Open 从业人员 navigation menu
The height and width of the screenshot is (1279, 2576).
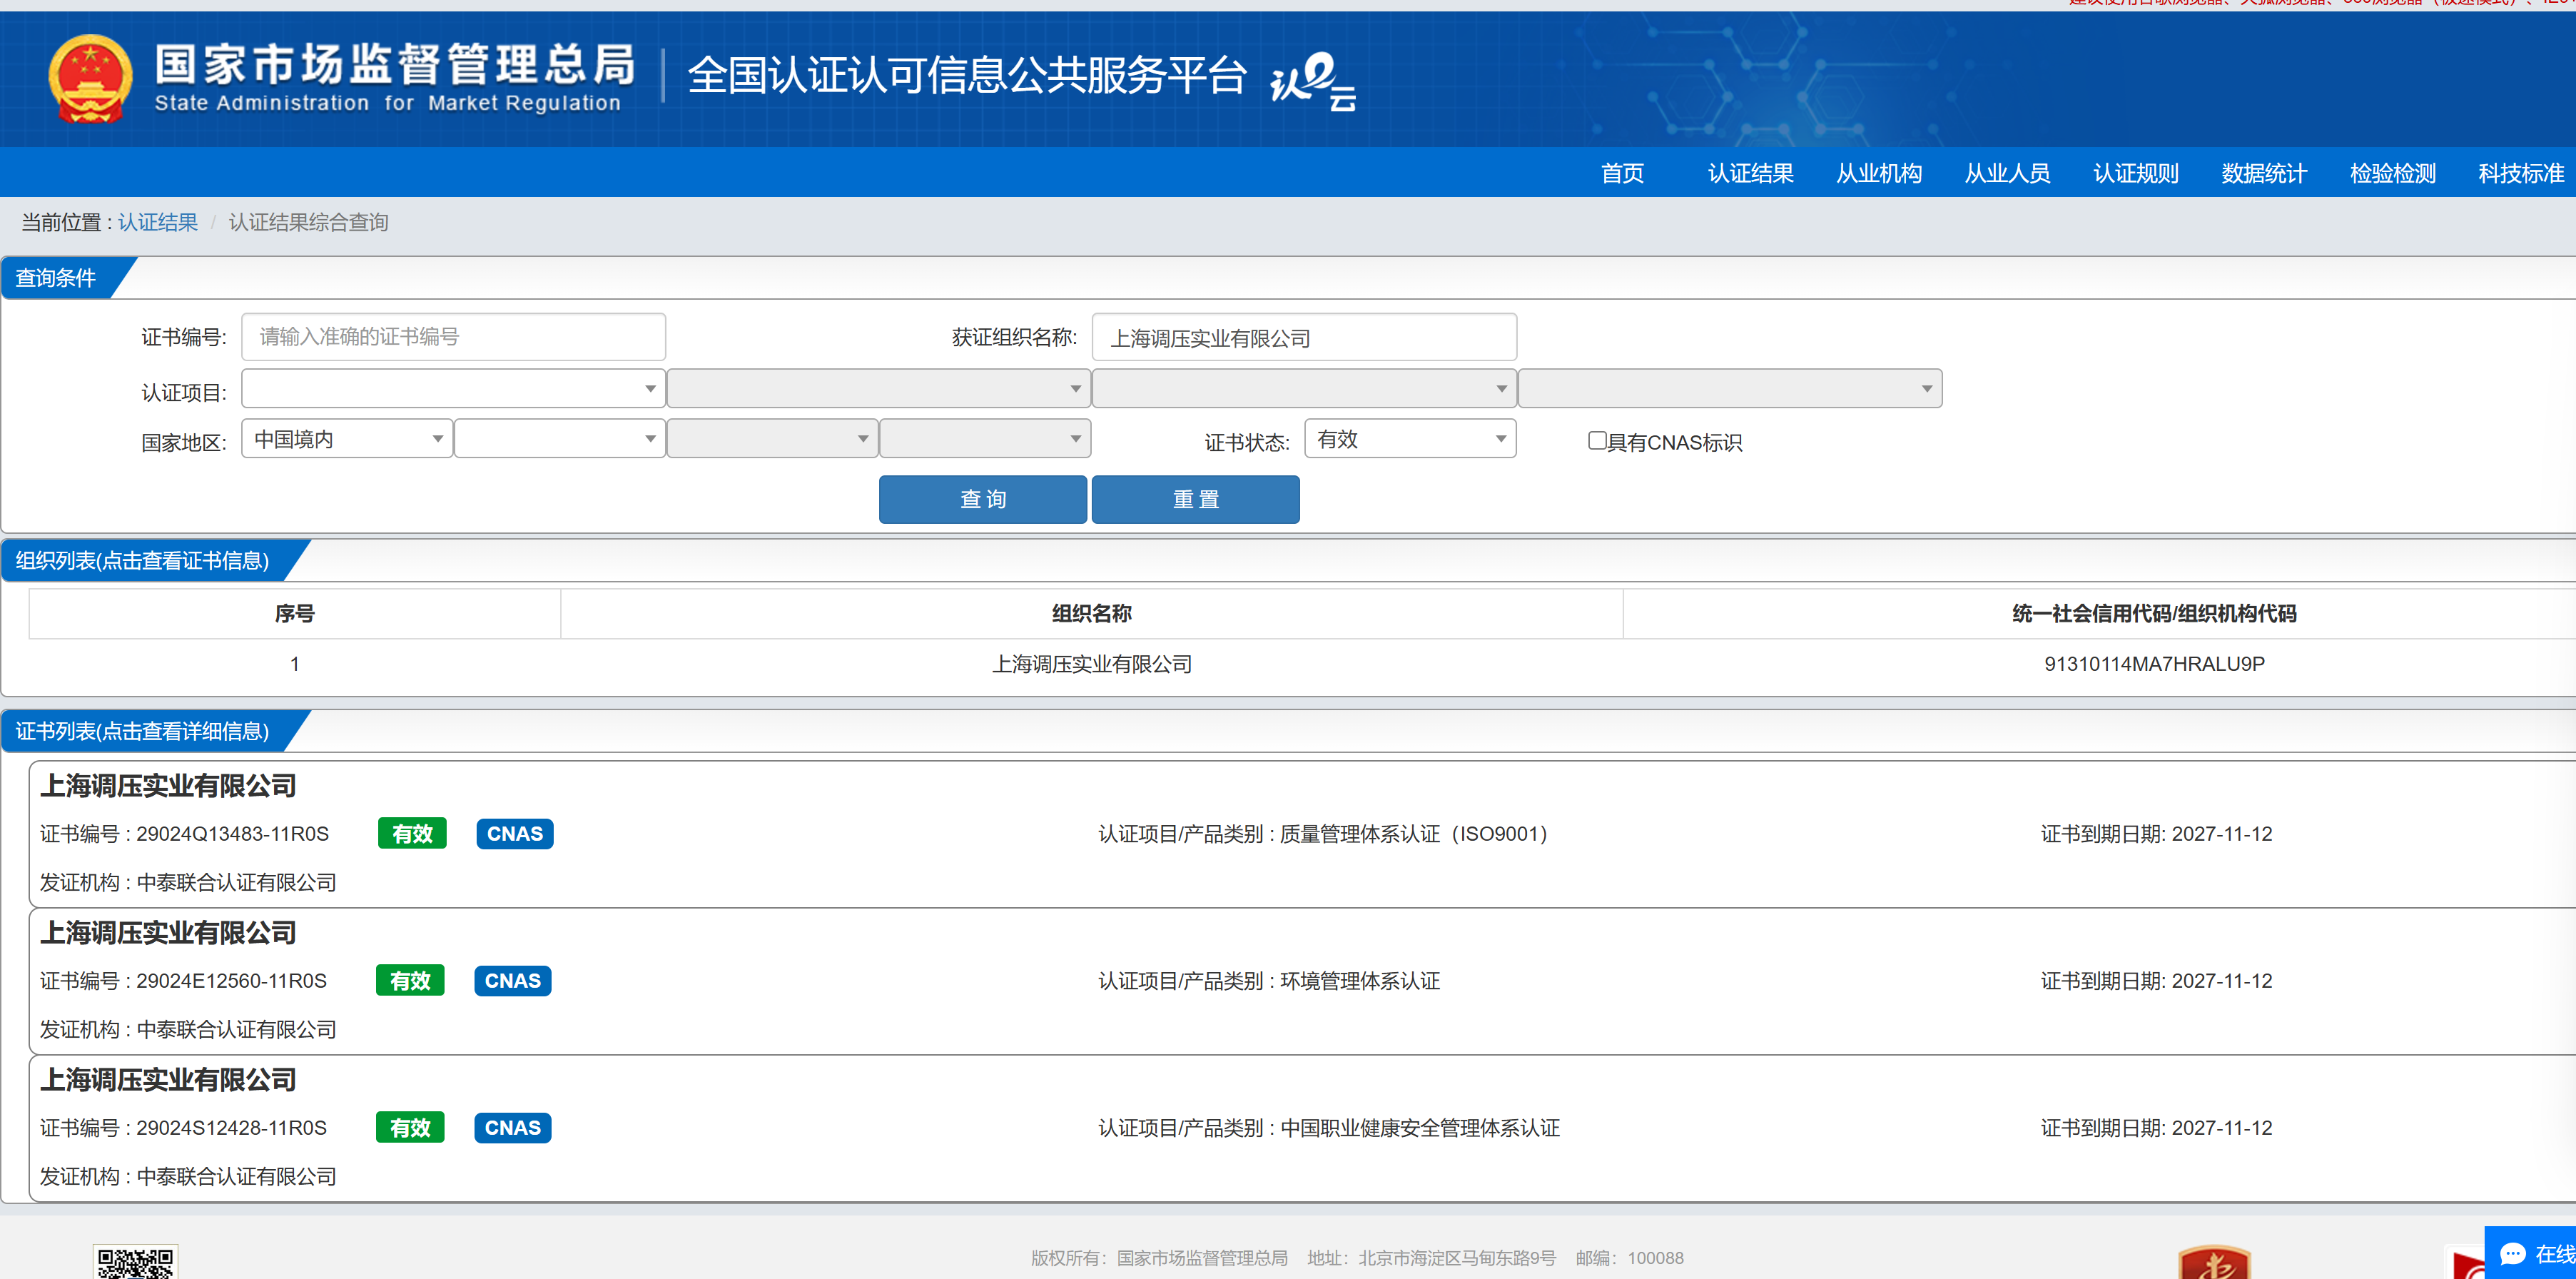(2007, 174)
